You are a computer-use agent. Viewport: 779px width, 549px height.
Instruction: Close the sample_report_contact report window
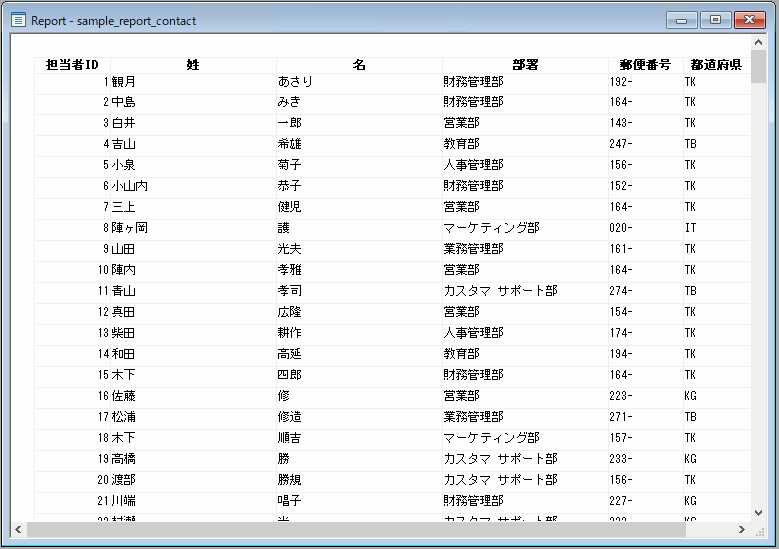(x=748, y=20)
